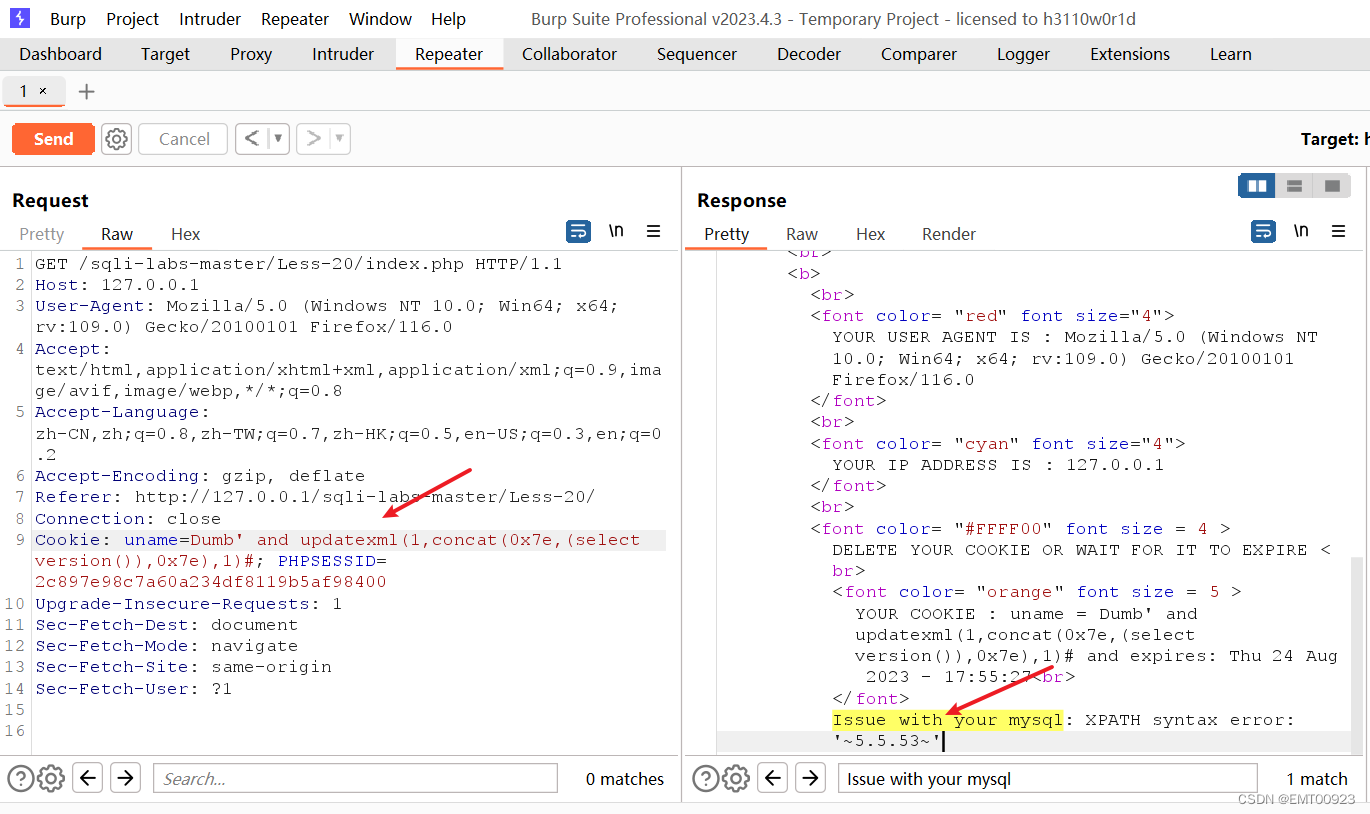Switch to the Collaborator tab
This screenshot has width=1370, height=814.
pyautogui.click(x=570, y=54)
